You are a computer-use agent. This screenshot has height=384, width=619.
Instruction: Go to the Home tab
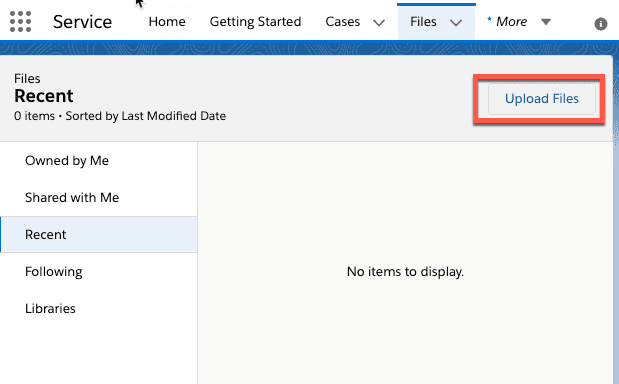167,21
